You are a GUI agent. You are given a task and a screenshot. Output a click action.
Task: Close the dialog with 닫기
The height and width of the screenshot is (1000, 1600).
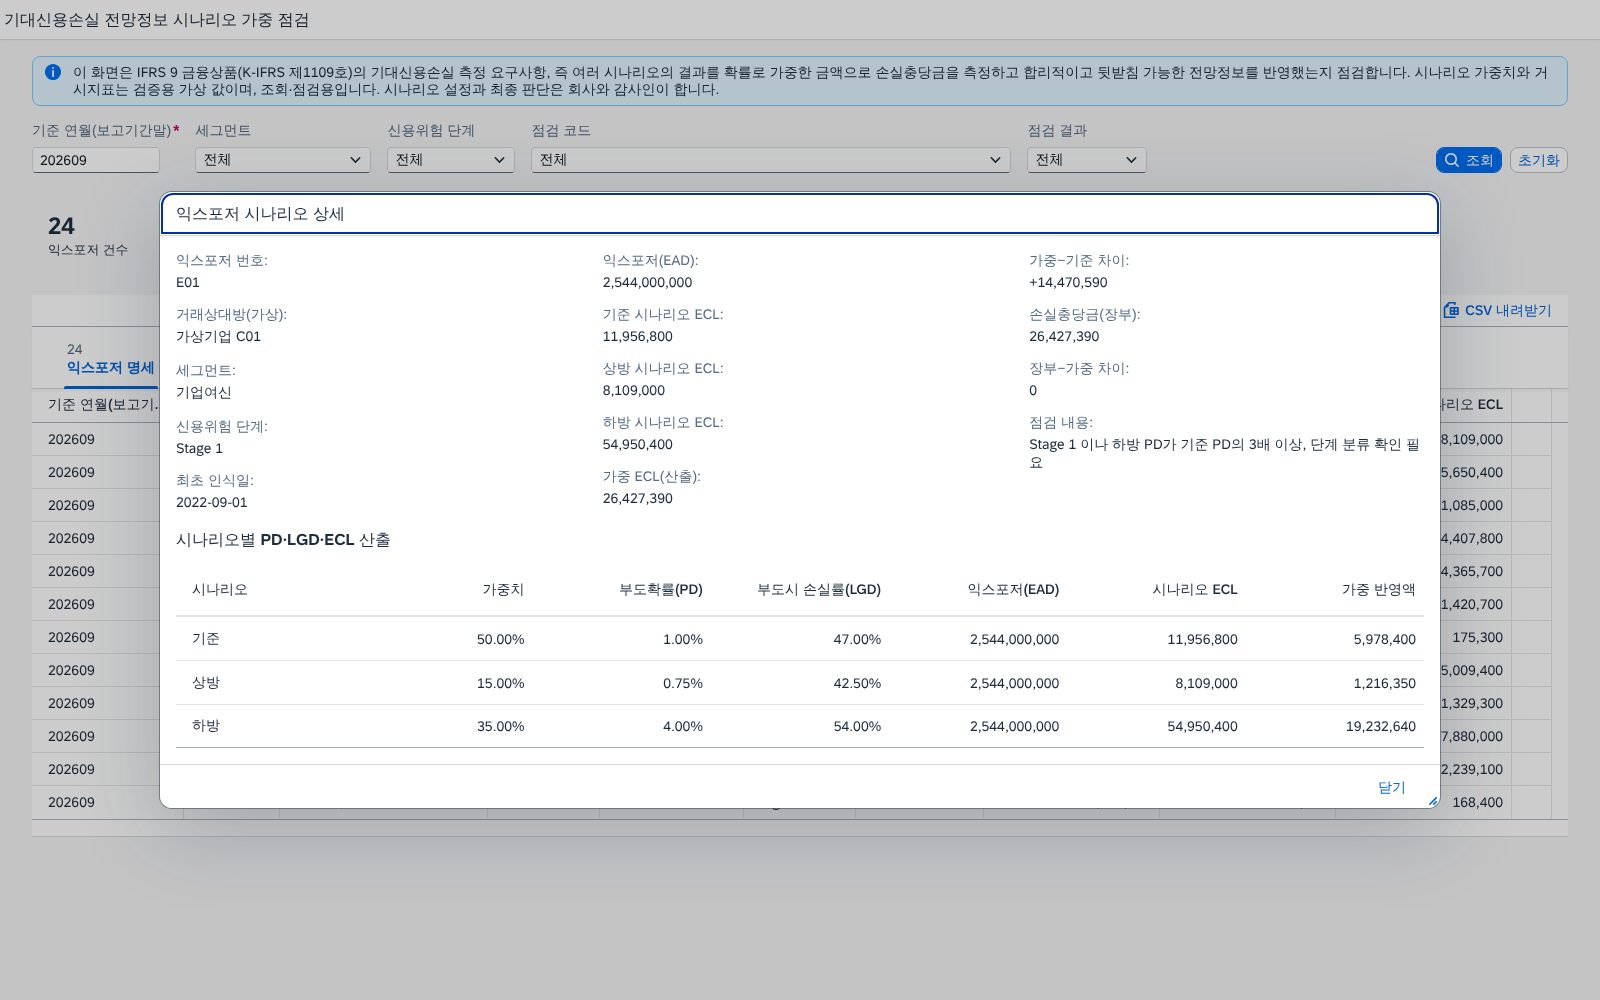tap(1391, 787)
